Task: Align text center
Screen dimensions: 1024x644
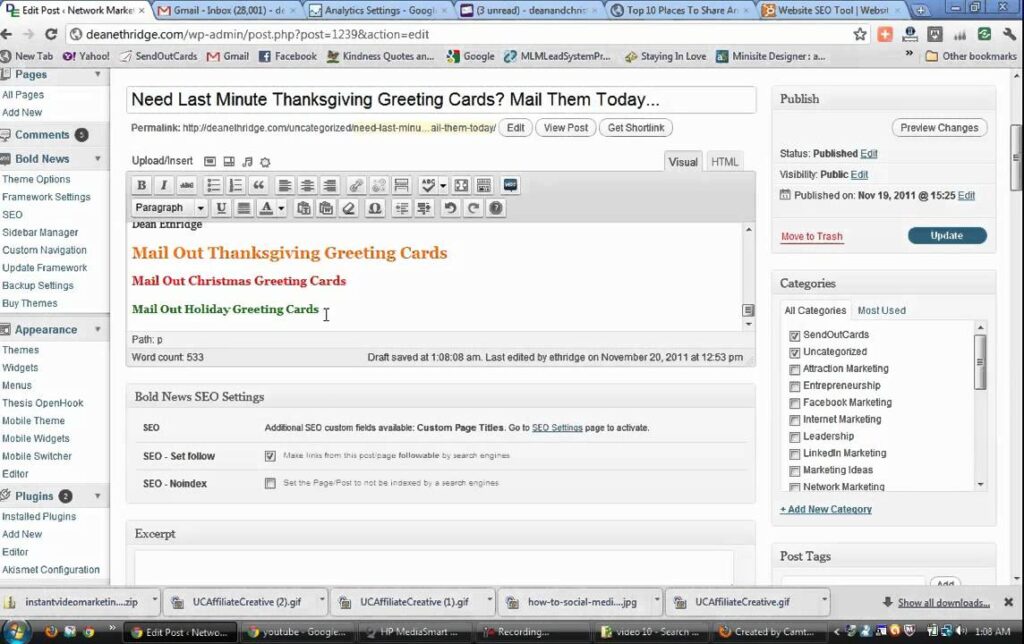Action: 307,185
